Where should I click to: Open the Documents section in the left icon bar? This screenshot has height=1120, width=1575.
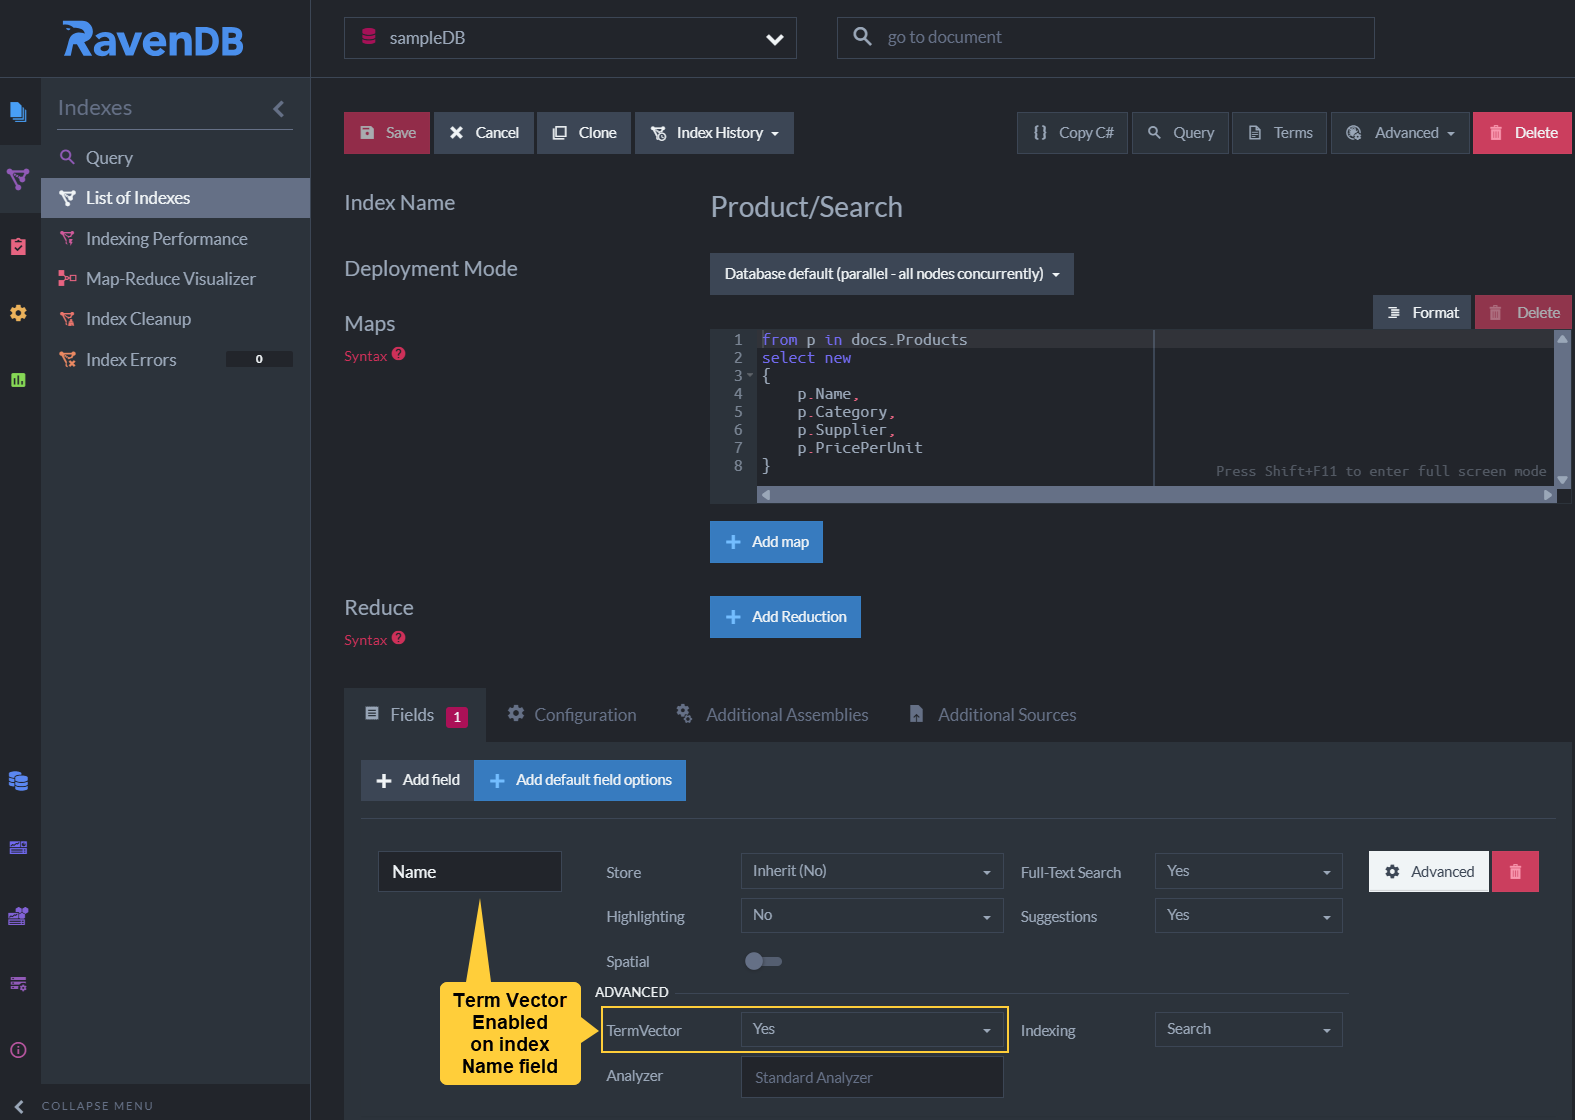pos(18,111)
